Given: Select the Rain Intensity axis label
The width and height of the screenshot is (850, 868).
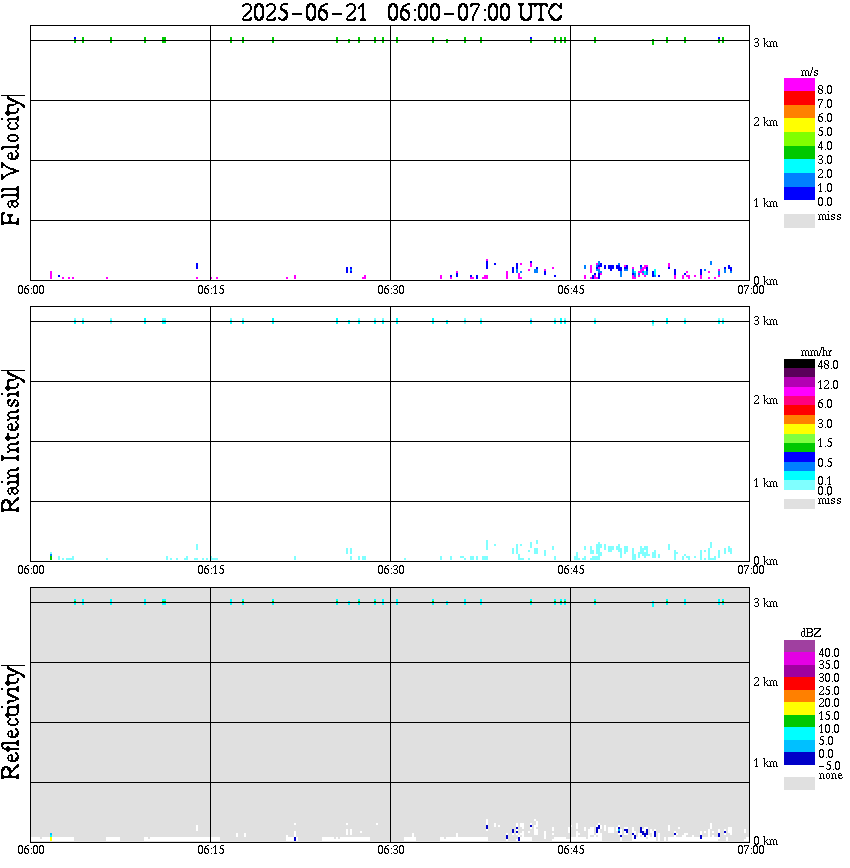Looking at the screenshot, I should click(12, 441).
